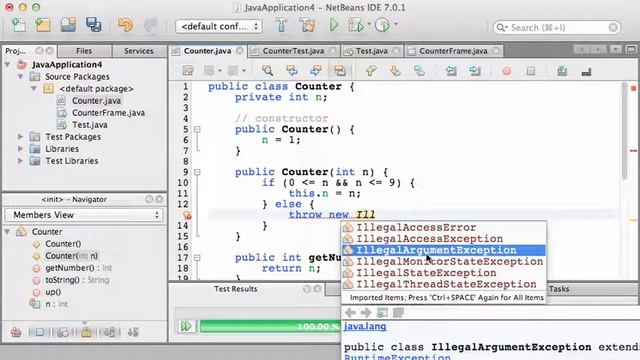Switch to the Files tab
The width and height of the screenshot is (640, 360).
pos(84,51)
